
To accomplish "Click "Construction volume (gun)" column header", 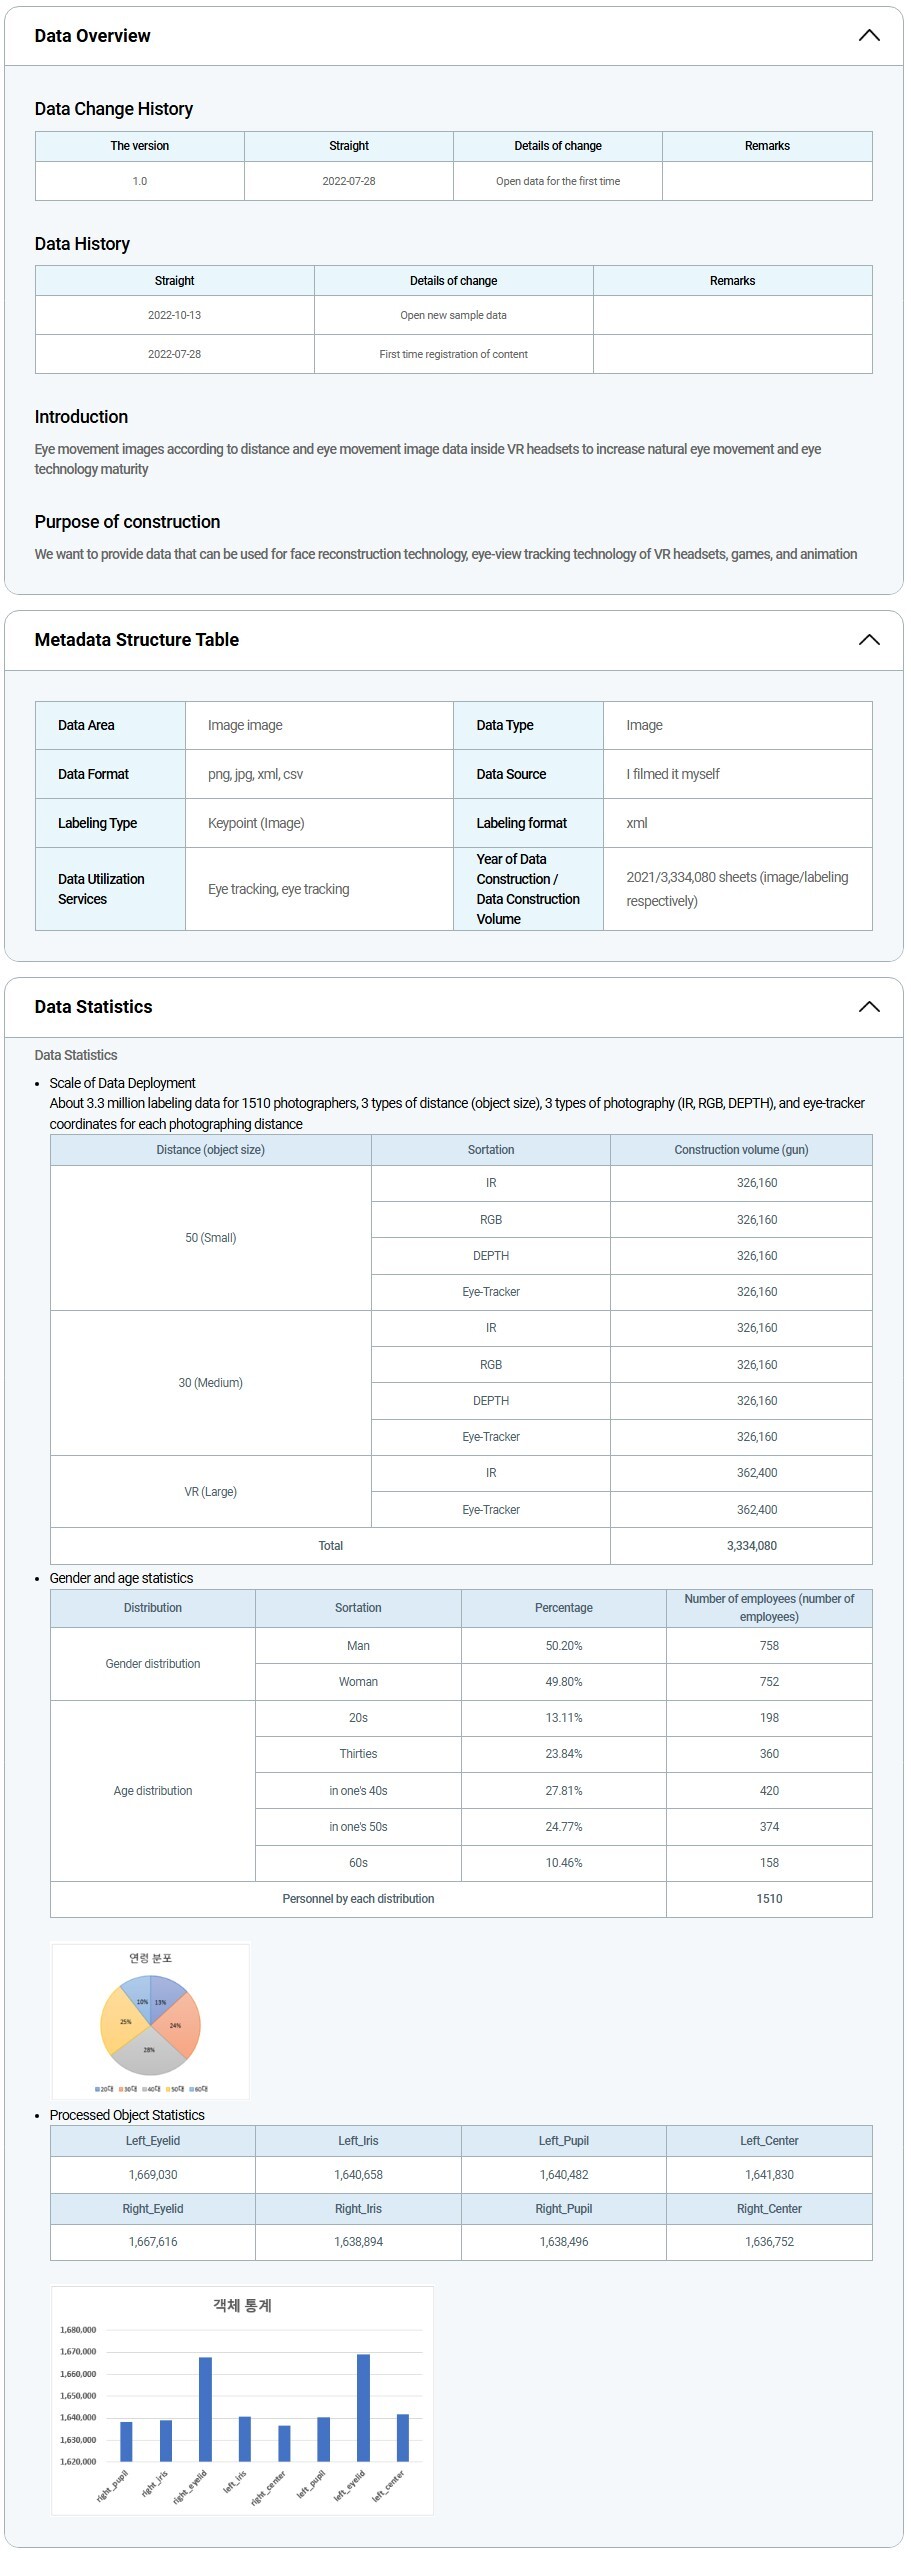I will pos(741,1150).
